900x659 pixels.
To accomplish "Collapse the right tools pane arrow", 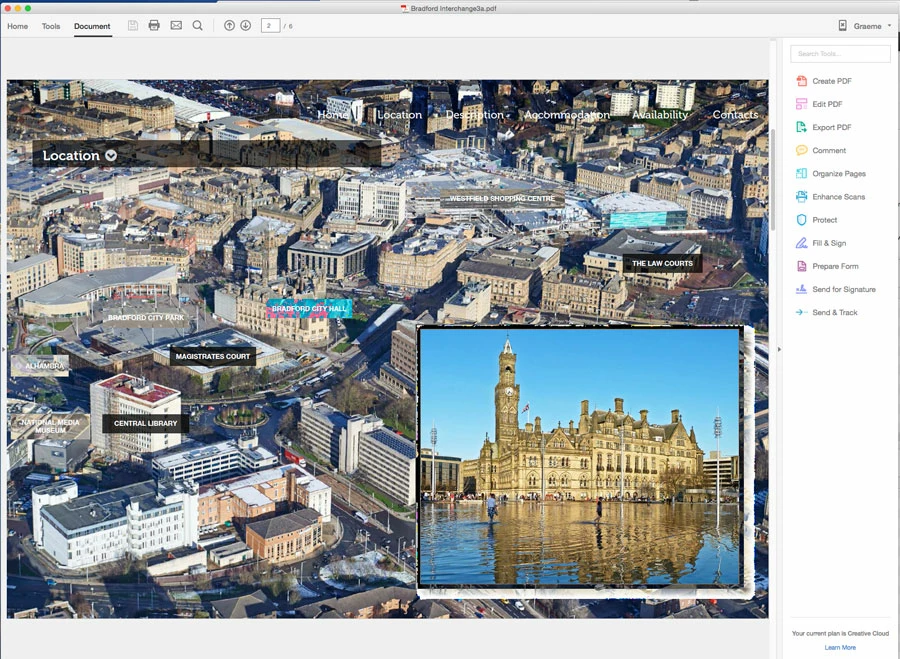I will click(x=779, y=349).
